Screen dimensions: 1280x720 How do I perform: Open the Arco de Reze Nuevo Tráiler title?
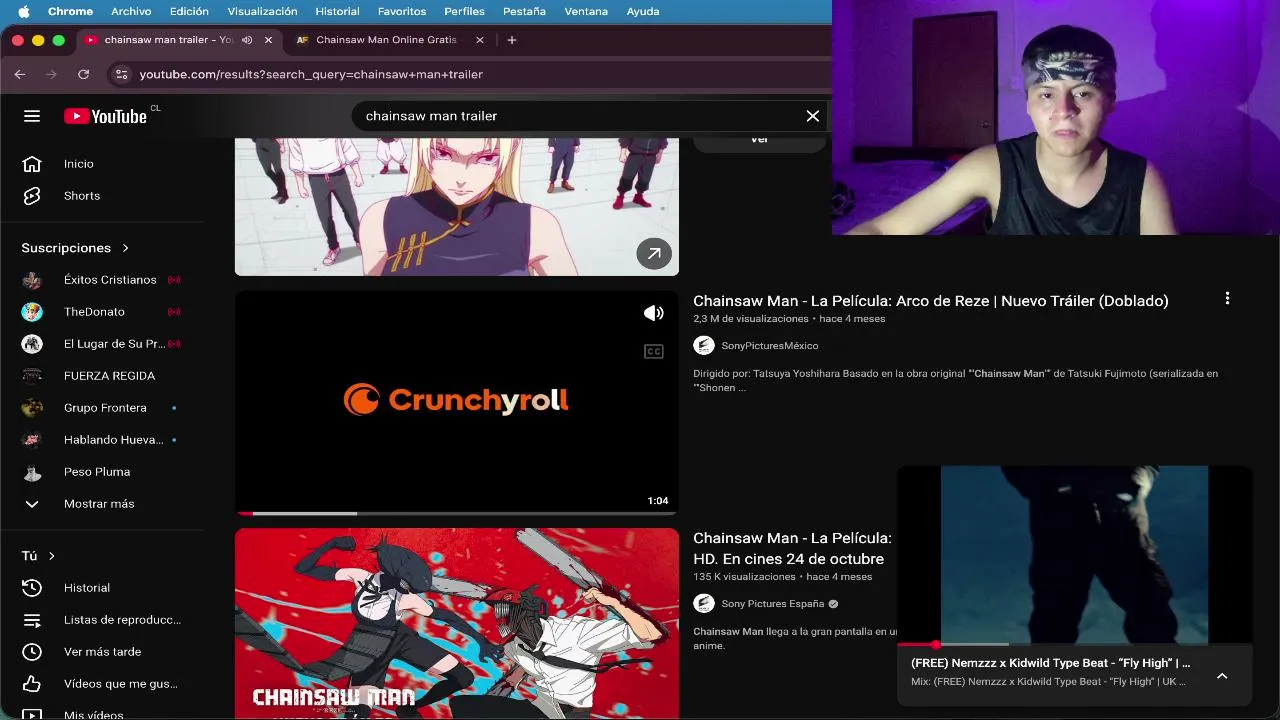930,301
